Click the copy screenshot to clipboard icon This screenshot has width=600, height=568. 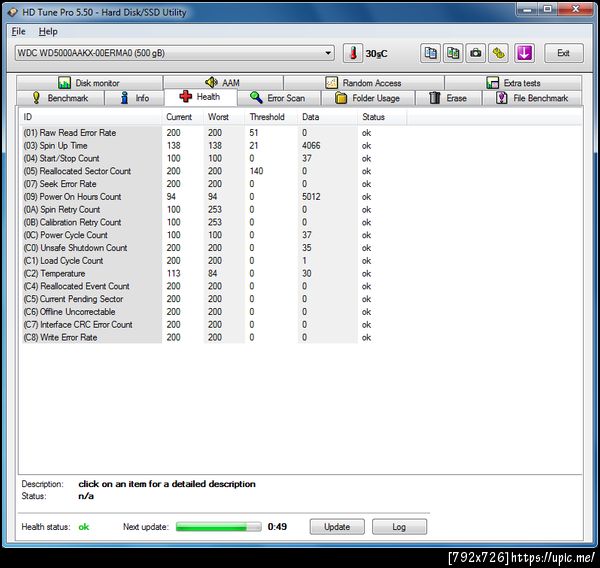(x=453, y=53)
